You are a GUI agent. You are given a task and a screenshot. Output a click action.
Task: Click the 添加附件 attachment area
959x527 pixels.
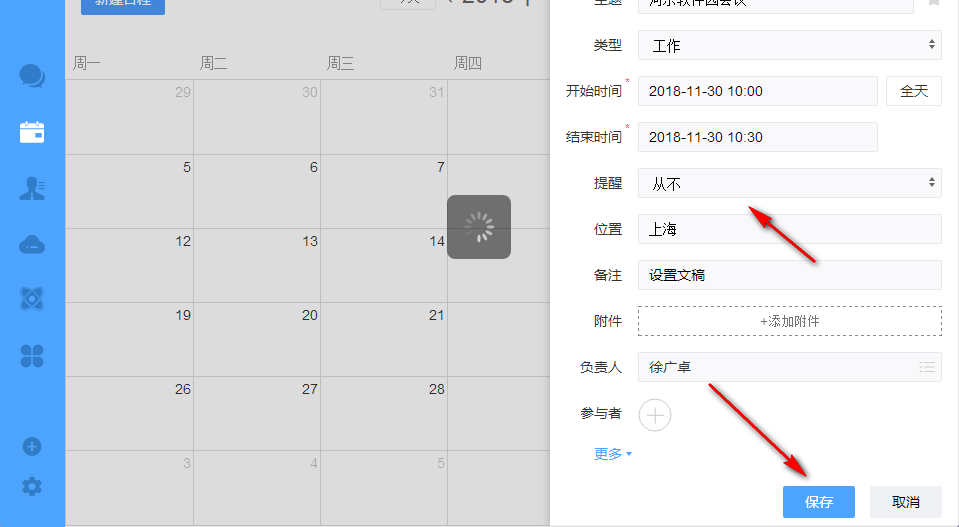tap(789, 321)
